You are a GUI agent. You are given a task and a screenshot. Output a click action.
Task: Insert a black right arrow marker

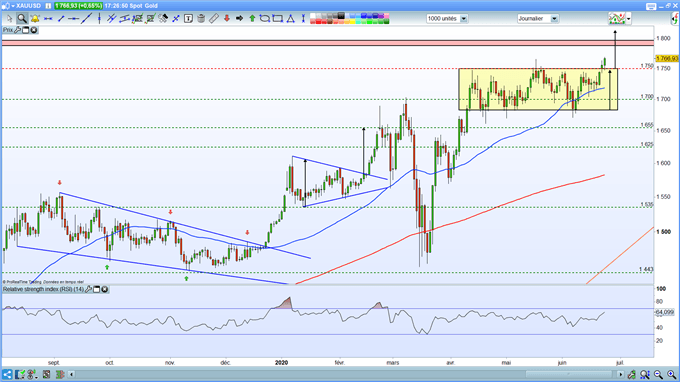pyautogui.click(x=239, y=19)
